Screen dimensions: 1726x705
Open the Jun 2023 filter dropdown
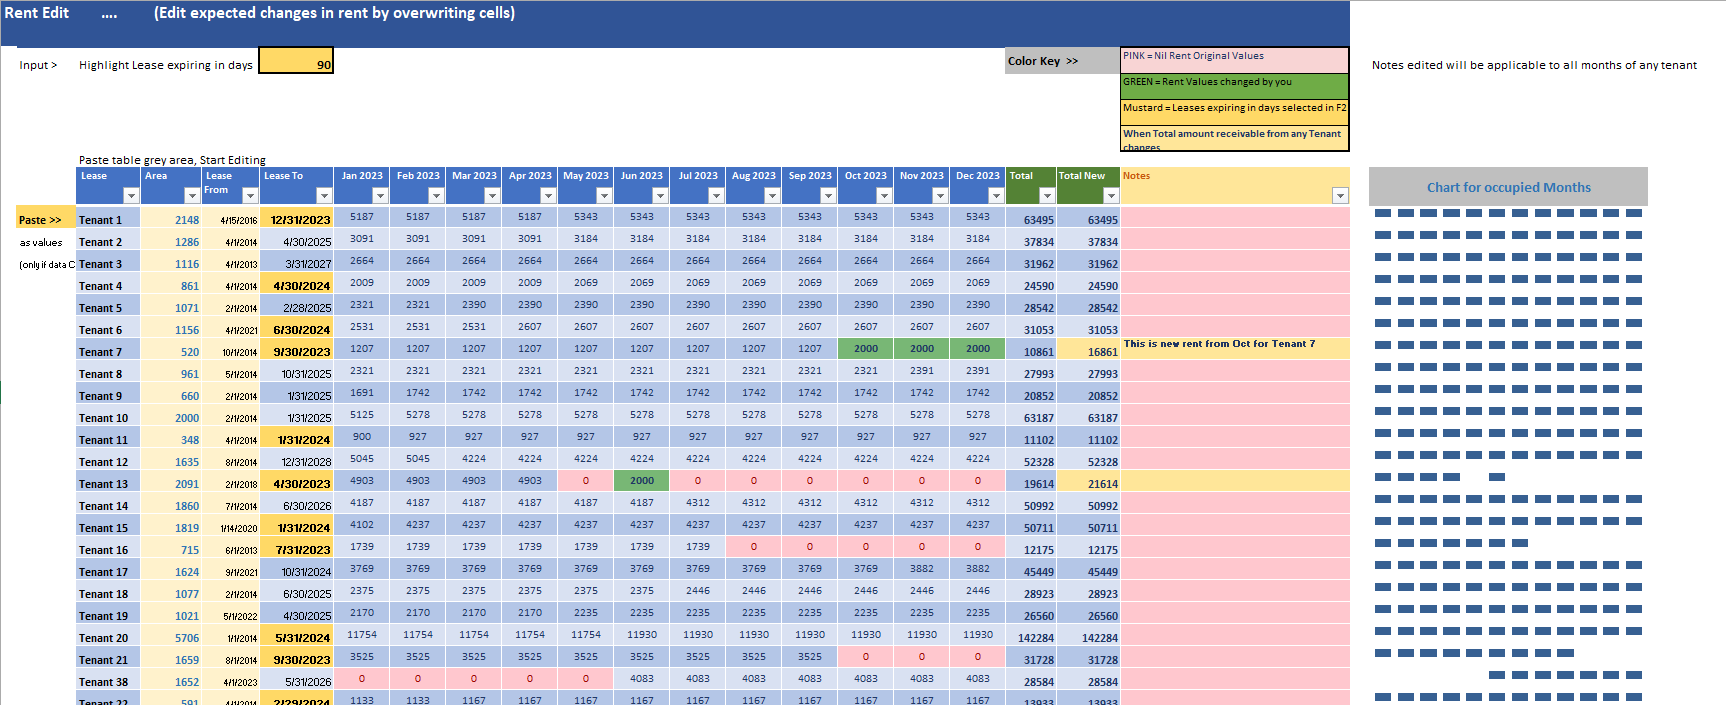coord(660,196)
